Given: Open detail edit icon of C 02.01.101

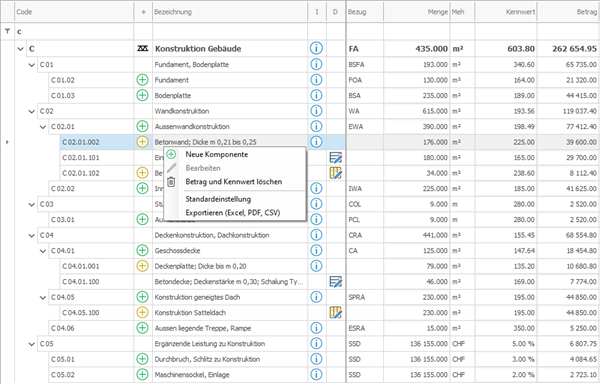Looking at the screenshot, I should (x=336, y=158).
